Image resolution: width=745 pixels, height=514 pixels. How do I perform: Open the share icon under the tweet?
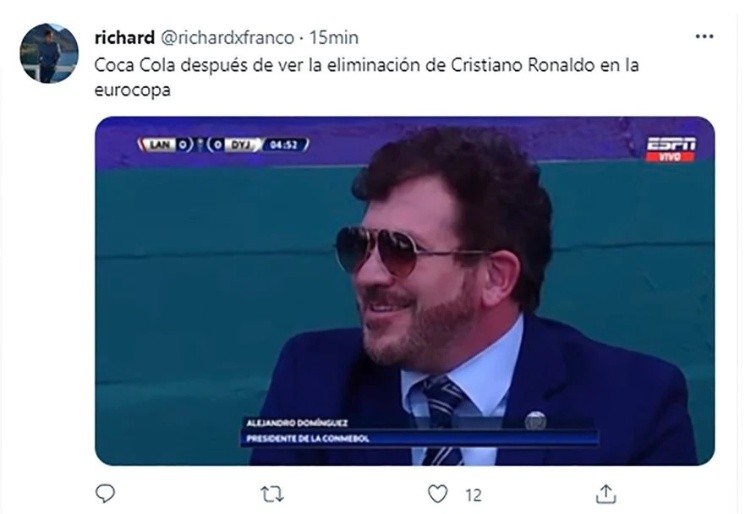click(606, 494)
